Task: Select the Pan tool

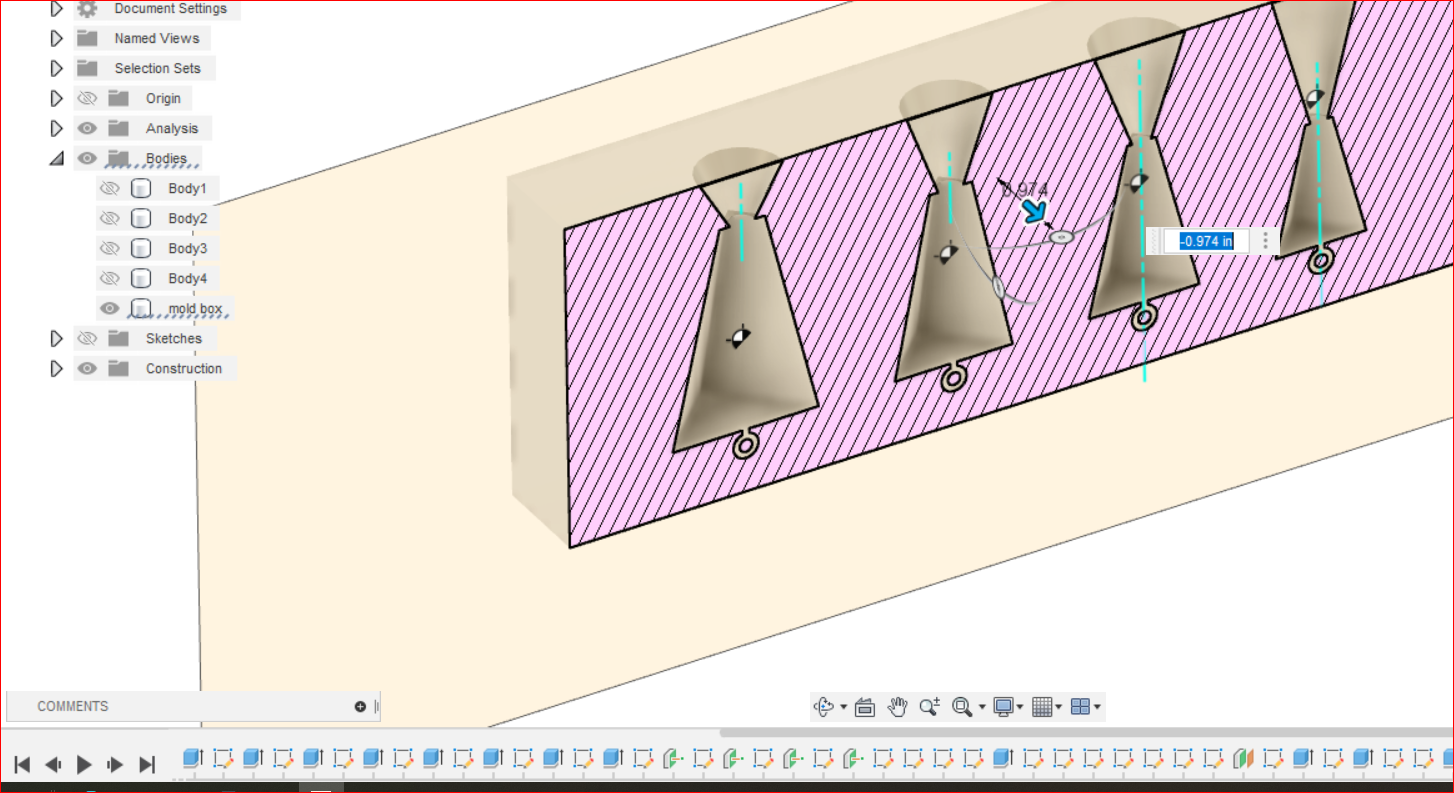Action: point(896,706)
